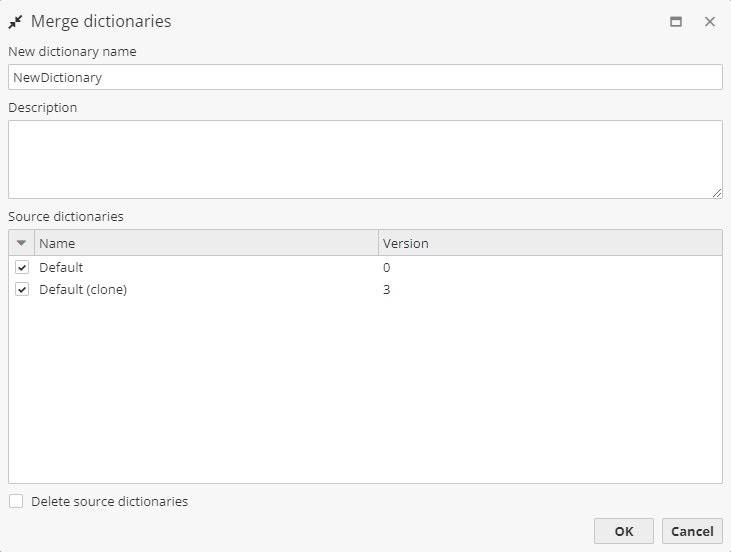The image size is (731, 552).
Task: Click version 3 cell of Default (clone)
Action: 387,290
